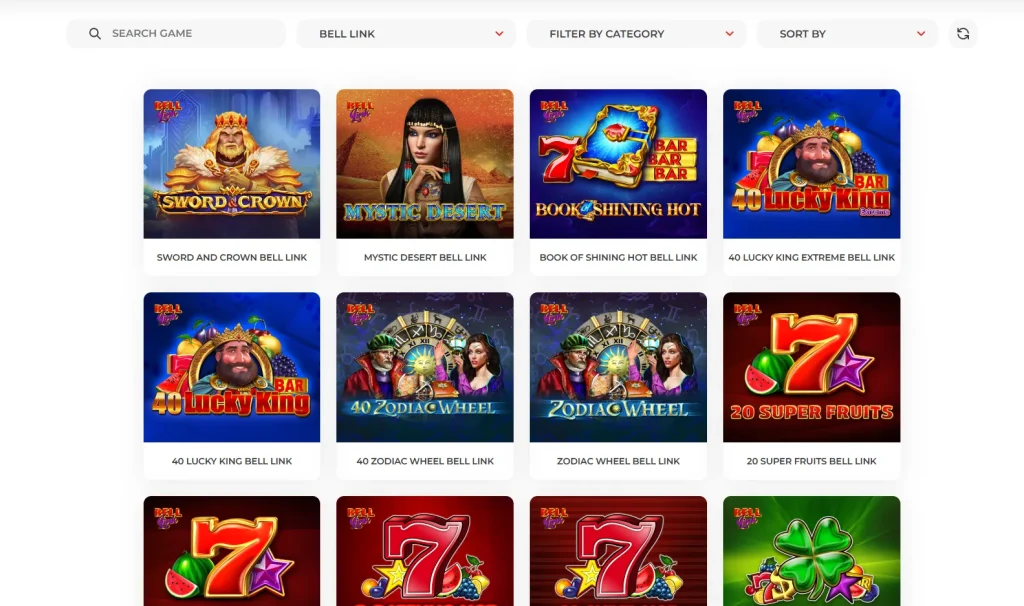Click the Sword and Crown Bell Link label
The width and height of the screenshot is (1024, 606).
[232, 257]
